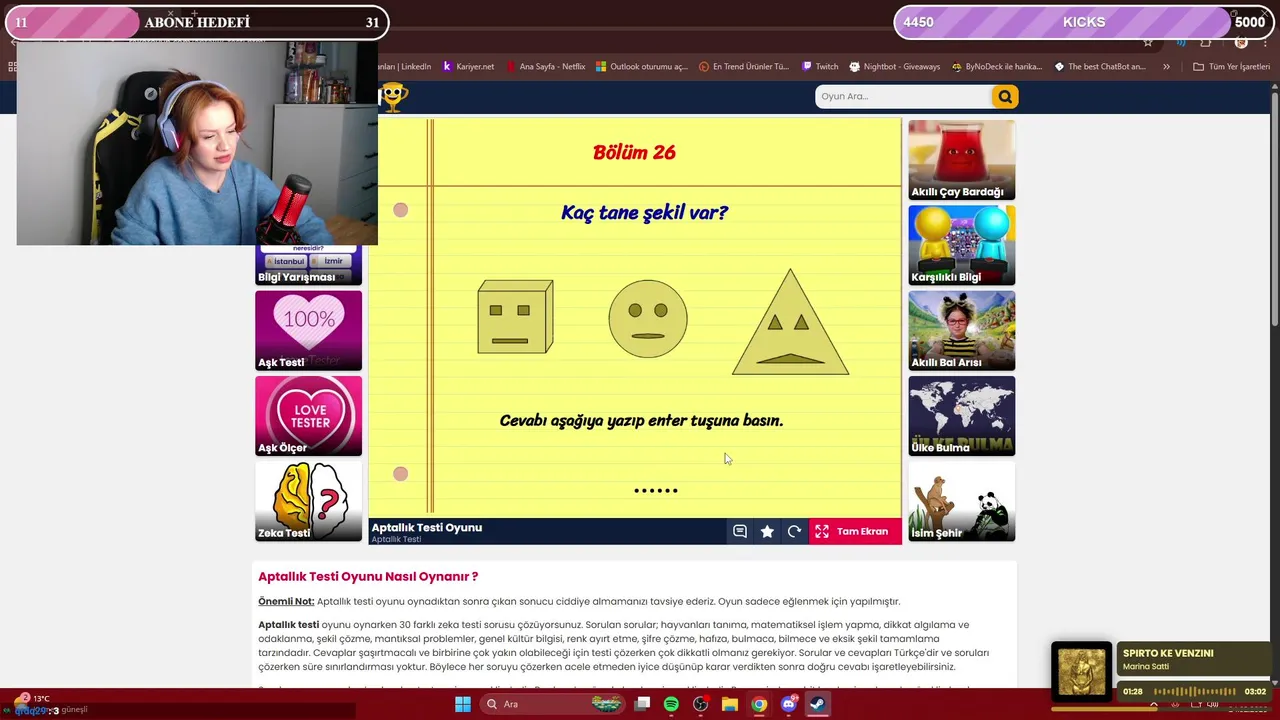Open the Akıllı Bal Arısı game thumbnail
1280x720 pixels.
coord(961,331)
